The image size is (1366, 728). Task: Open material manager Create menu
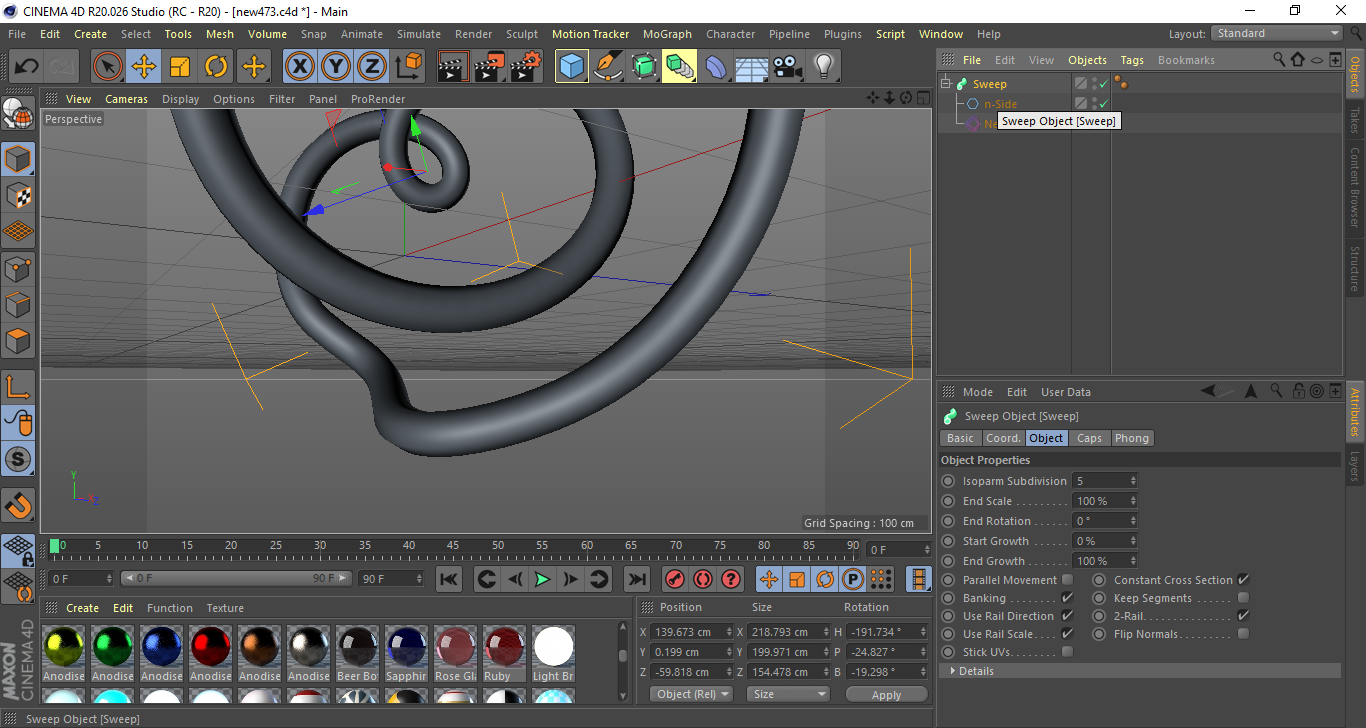pyautogui.click(x=82, y=608)
